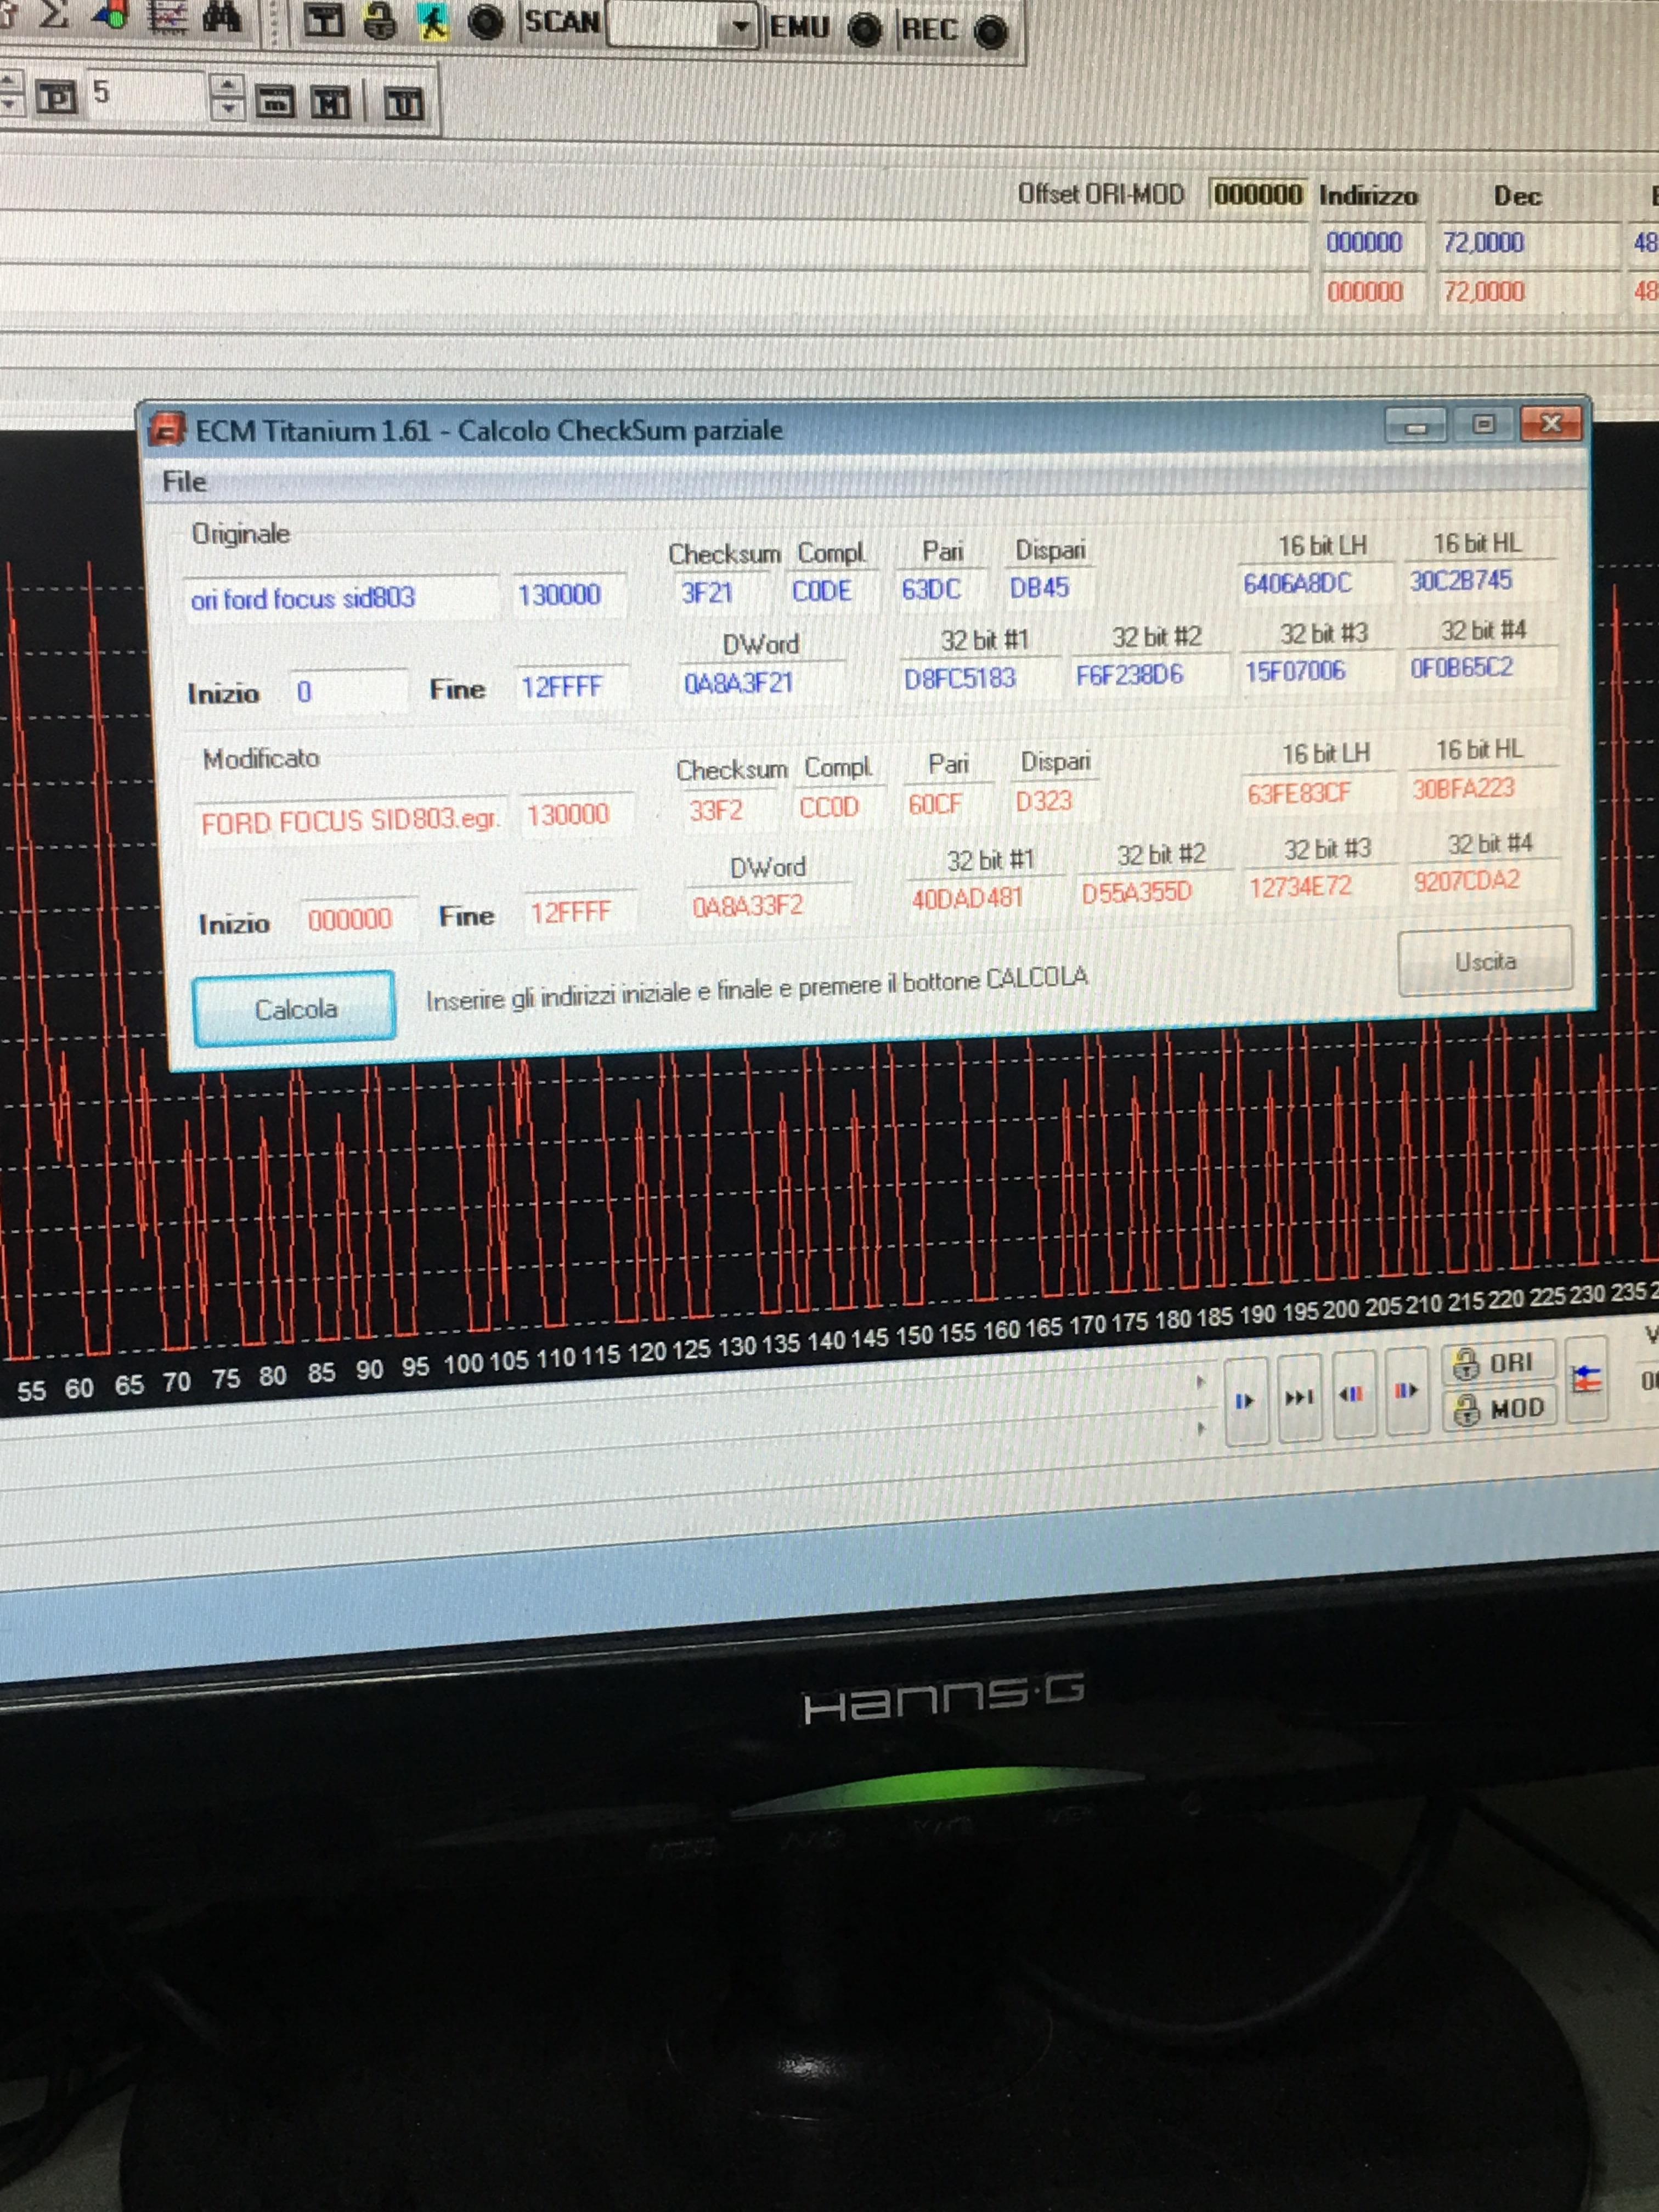Screen dimensions: 1659x2212
Task: Click the padlock toolbar icon near SCAN
Action: click(x=380, y=21)
